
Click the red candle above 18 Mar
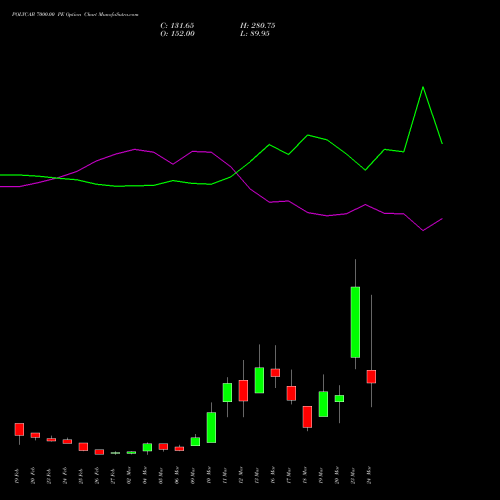pos(307,417)
